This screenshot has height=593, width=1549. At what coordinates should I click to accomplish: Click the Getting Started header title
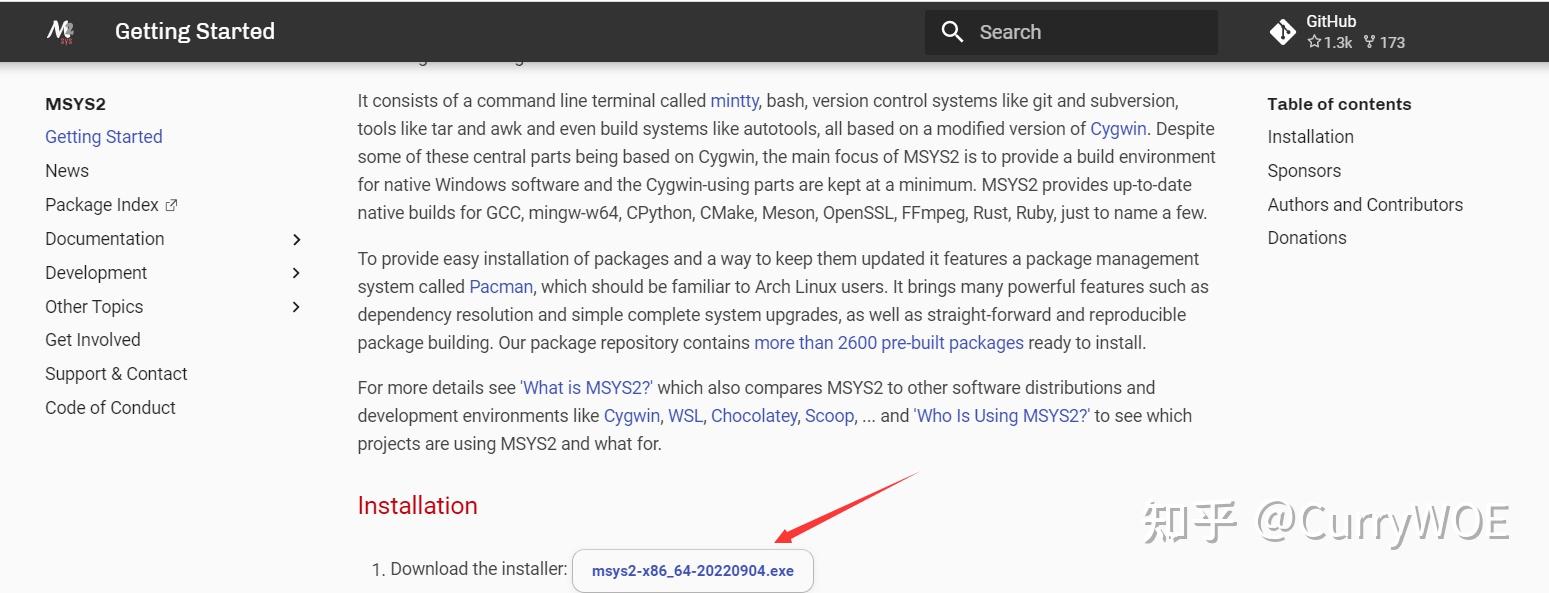point(195,32)
